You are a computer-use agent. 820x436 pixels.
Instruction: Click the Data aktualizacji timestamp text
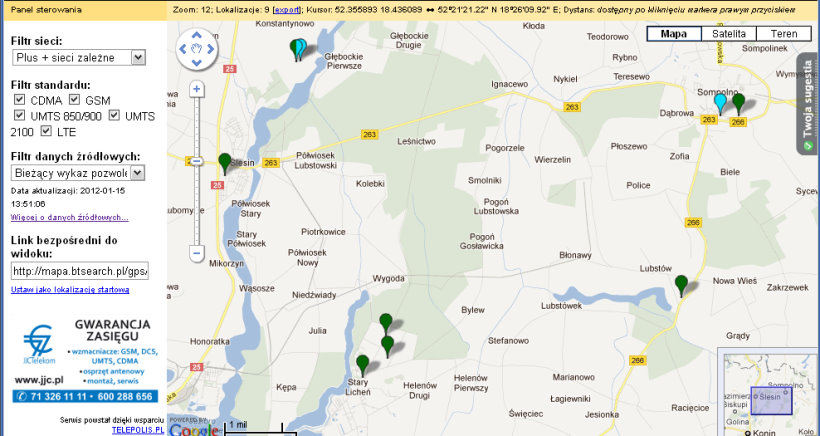pyautogui.click(x=68, y=197)
